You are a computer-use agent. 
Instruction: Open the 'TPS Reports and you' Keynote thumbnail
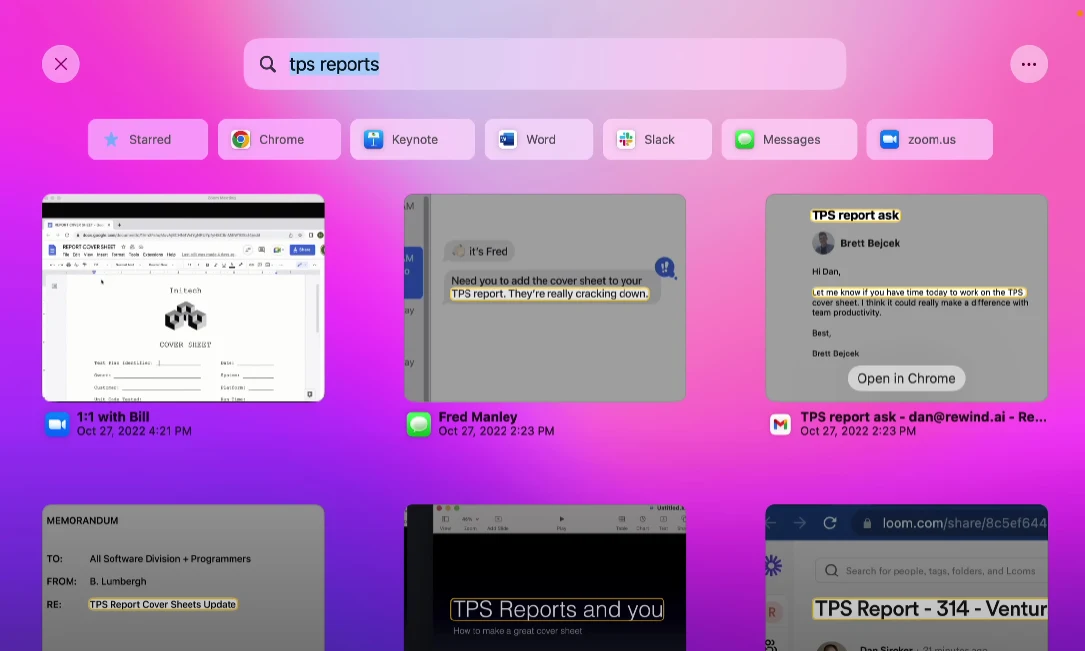tap(545, 578)
